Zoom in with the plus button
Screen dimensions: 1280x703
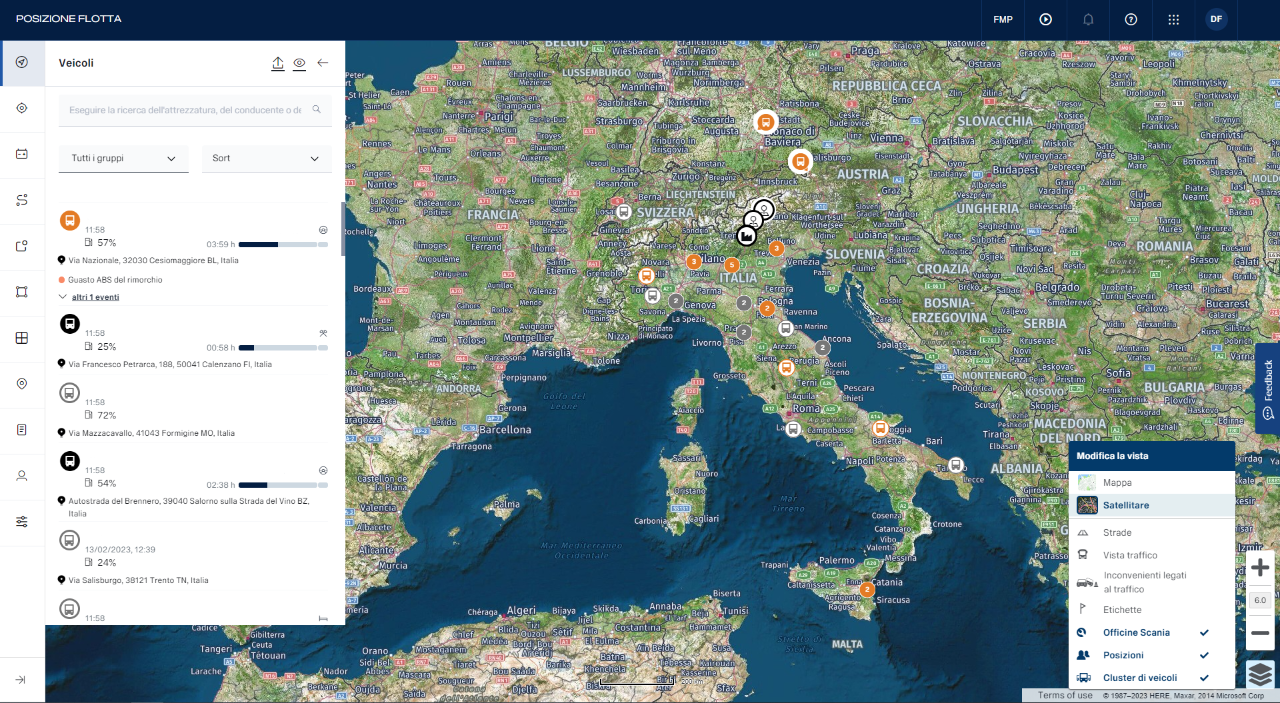click(x=1260, y=567)
